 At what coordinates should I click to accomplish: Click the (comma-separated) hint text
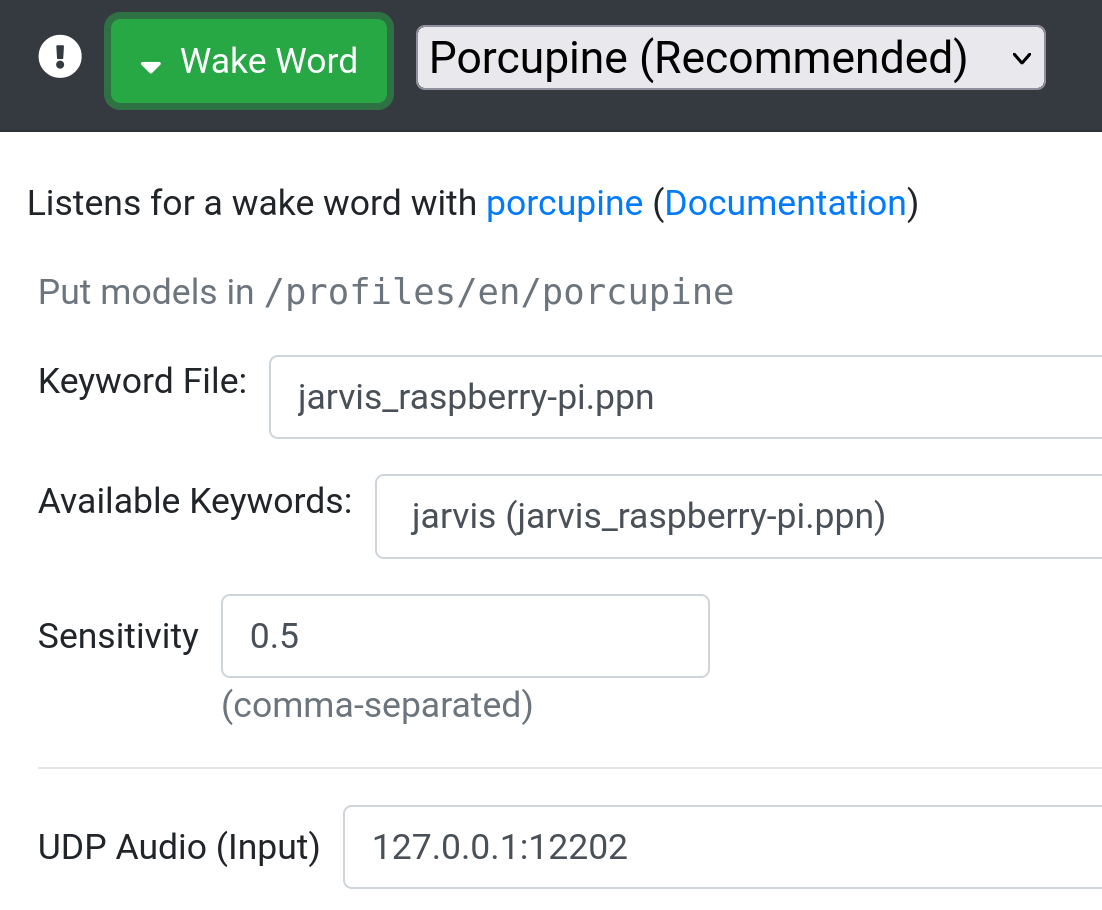pos(378,705)
